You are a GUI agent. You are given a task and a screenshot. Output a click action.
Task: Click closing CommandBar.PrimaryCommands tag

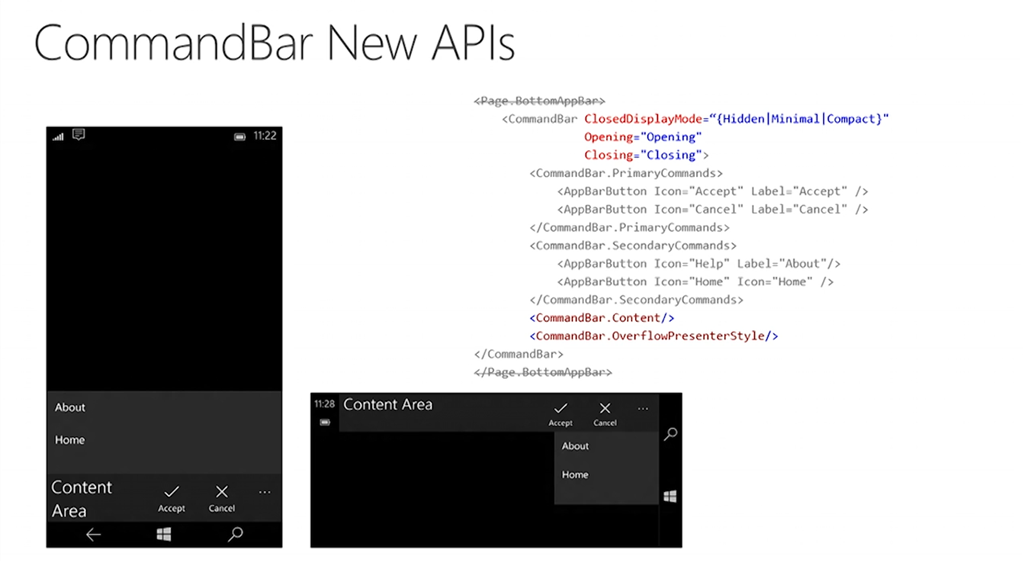point(630,227)
